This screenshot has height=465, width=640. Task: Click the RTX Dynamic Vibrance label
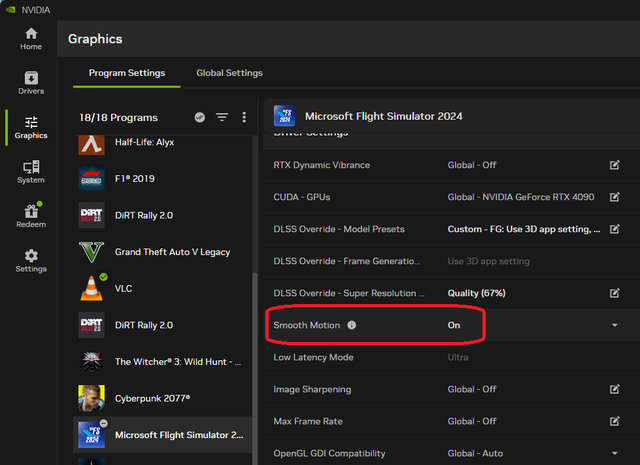pos(322,165)
